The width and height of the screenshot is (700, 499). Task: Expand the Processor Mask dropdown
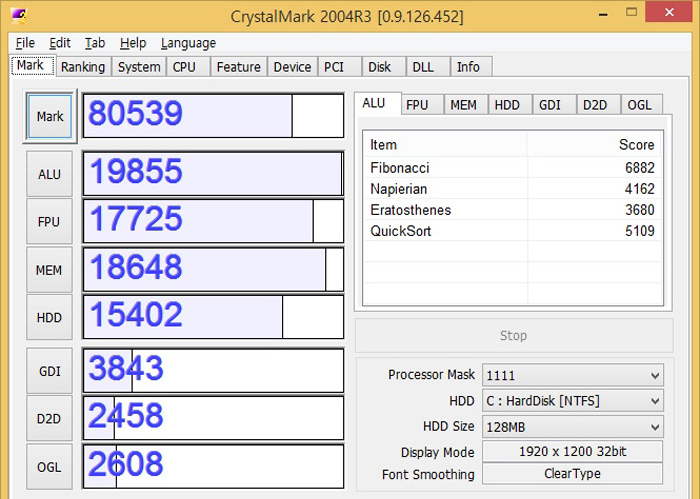tap(573, 375)
